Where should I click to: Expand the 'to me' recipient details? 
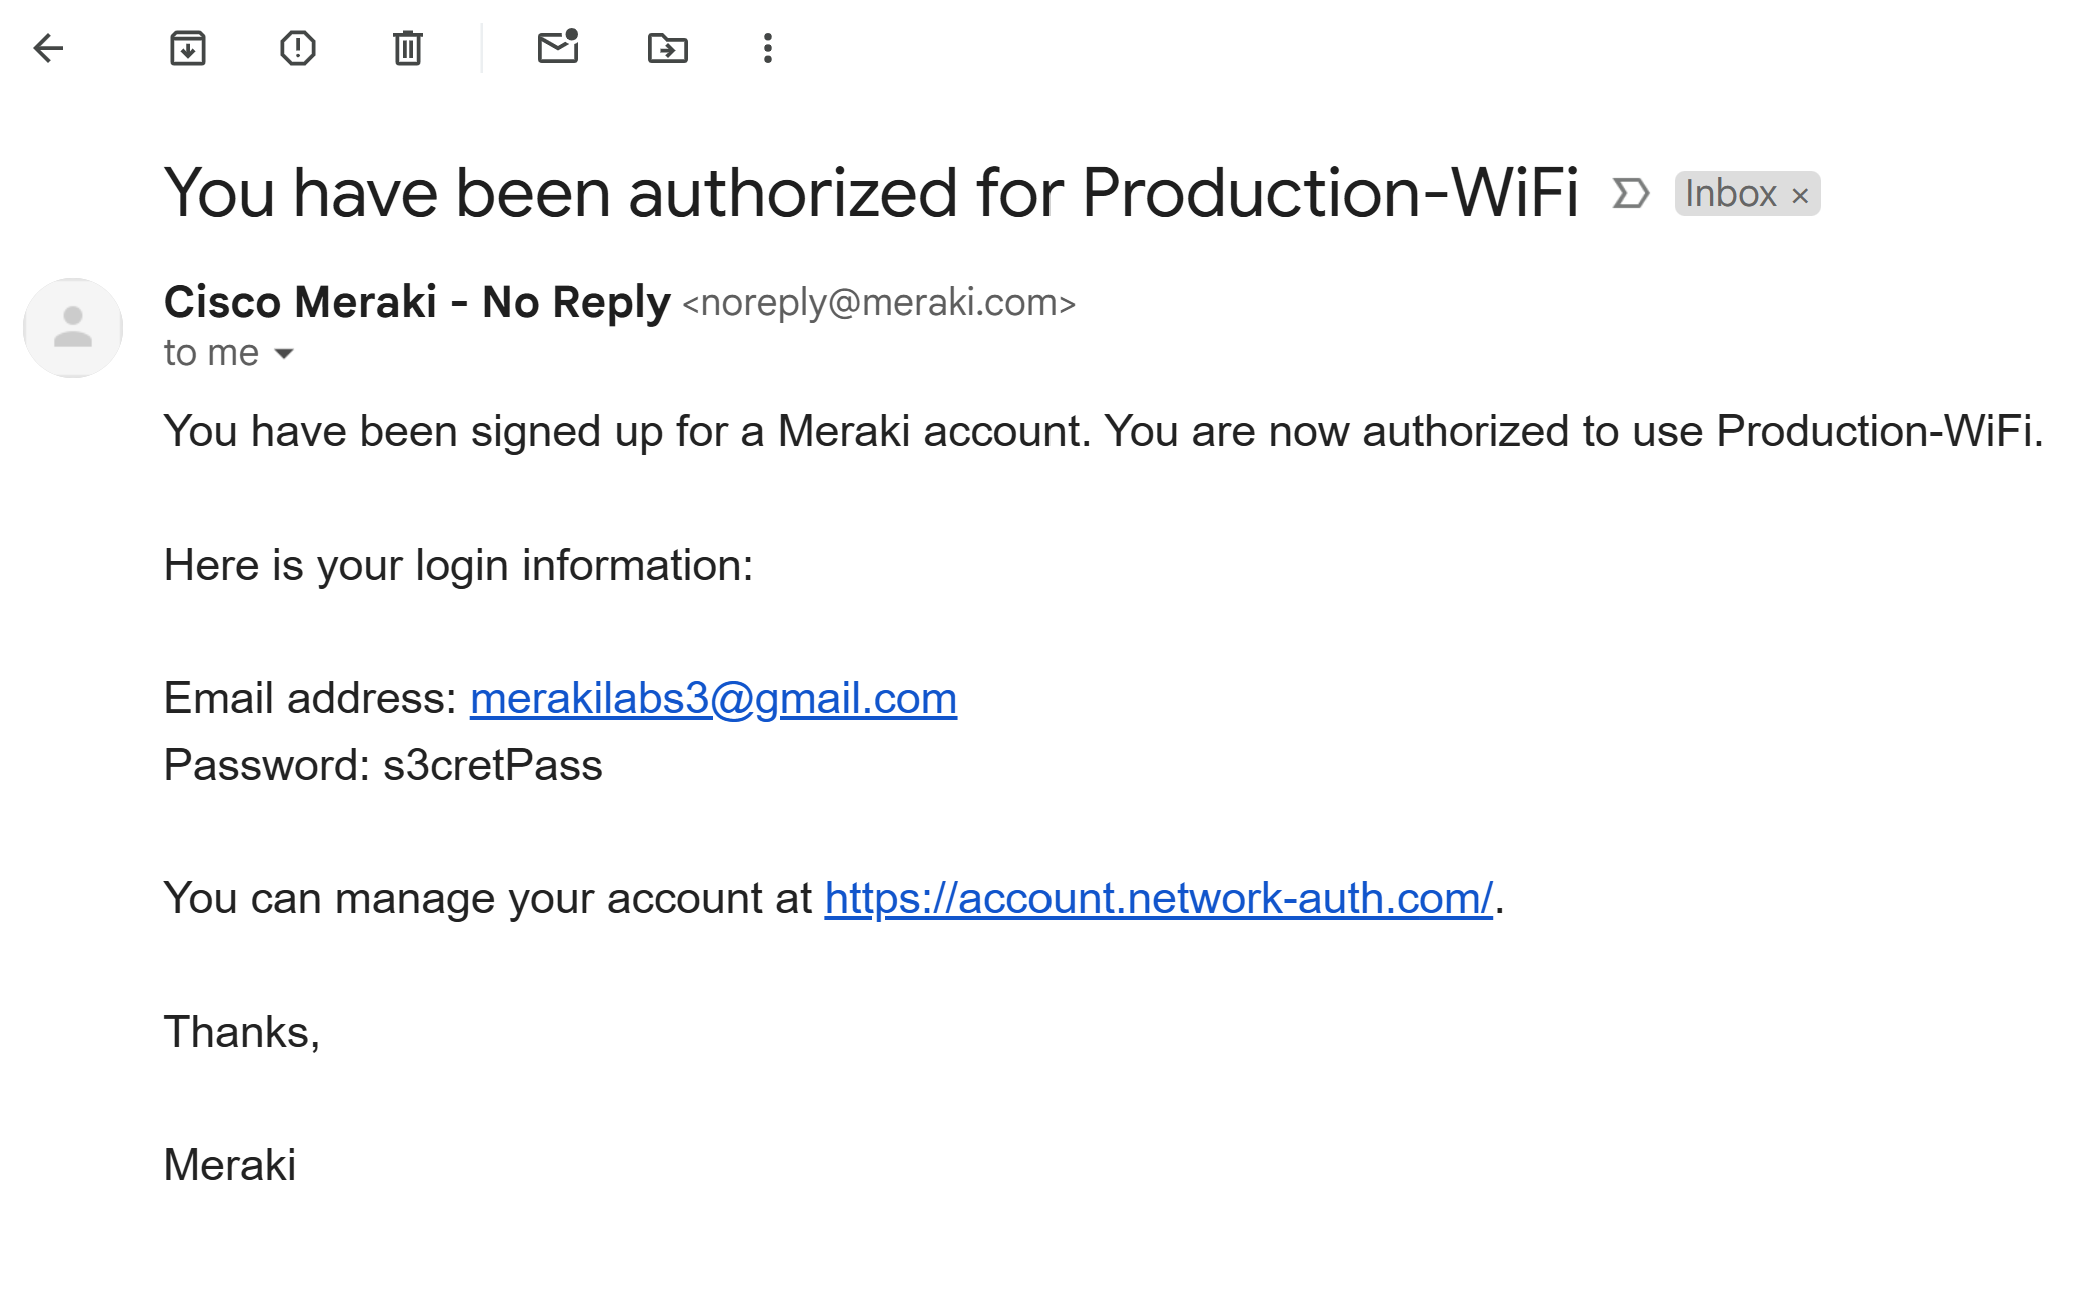click(x=284, y=353)
